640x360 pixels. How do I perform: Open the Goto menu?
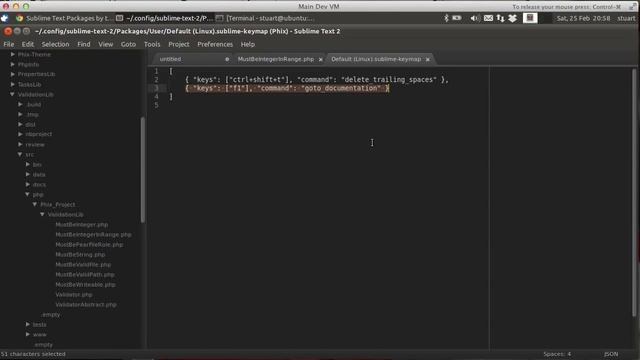128,44
